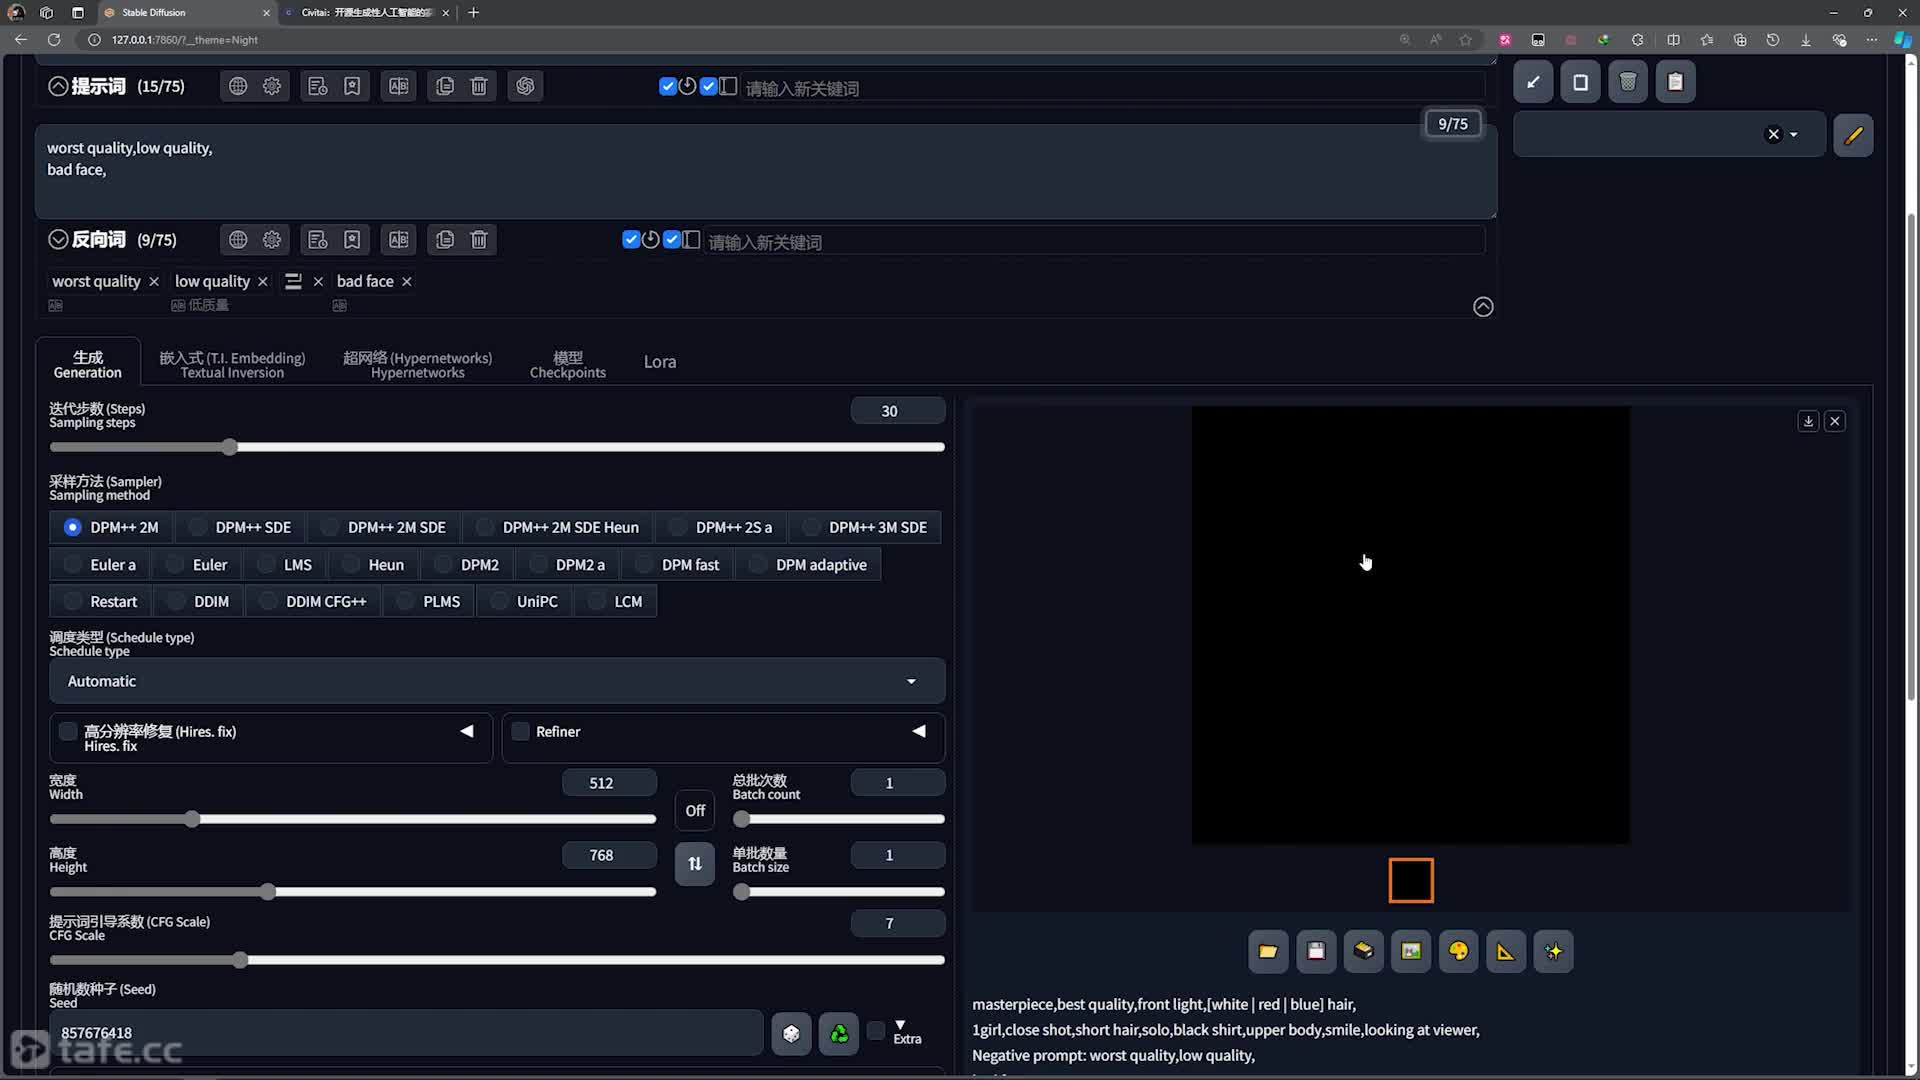Adjust the CFG Scale slider
1920x1080 pixels.
pyautogui.click(x=497, y=960)
